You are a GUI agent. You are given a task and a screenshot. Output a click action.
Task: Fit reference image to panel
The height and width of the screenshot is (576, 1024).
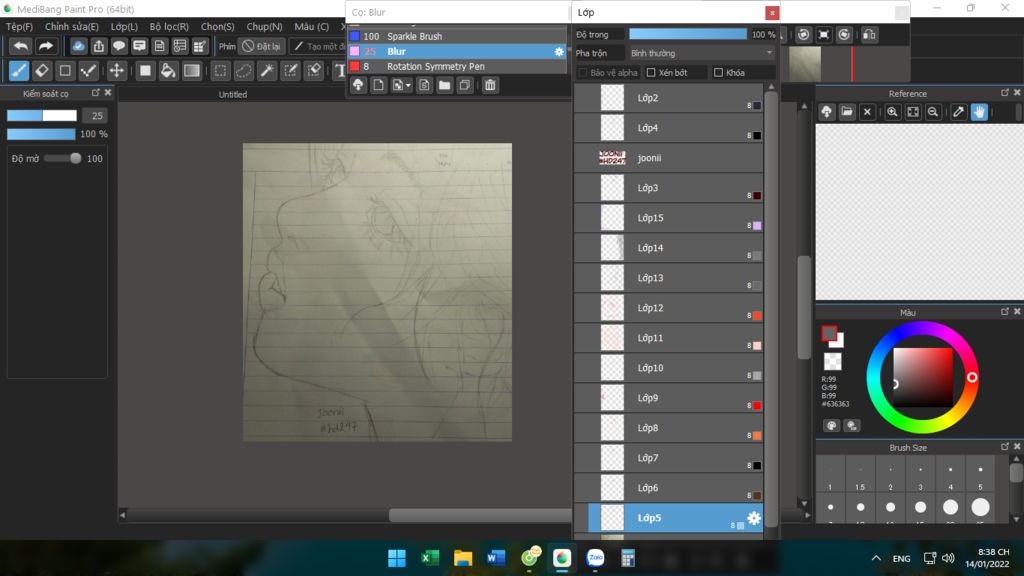pyautogui.click(x=913, y=112)
